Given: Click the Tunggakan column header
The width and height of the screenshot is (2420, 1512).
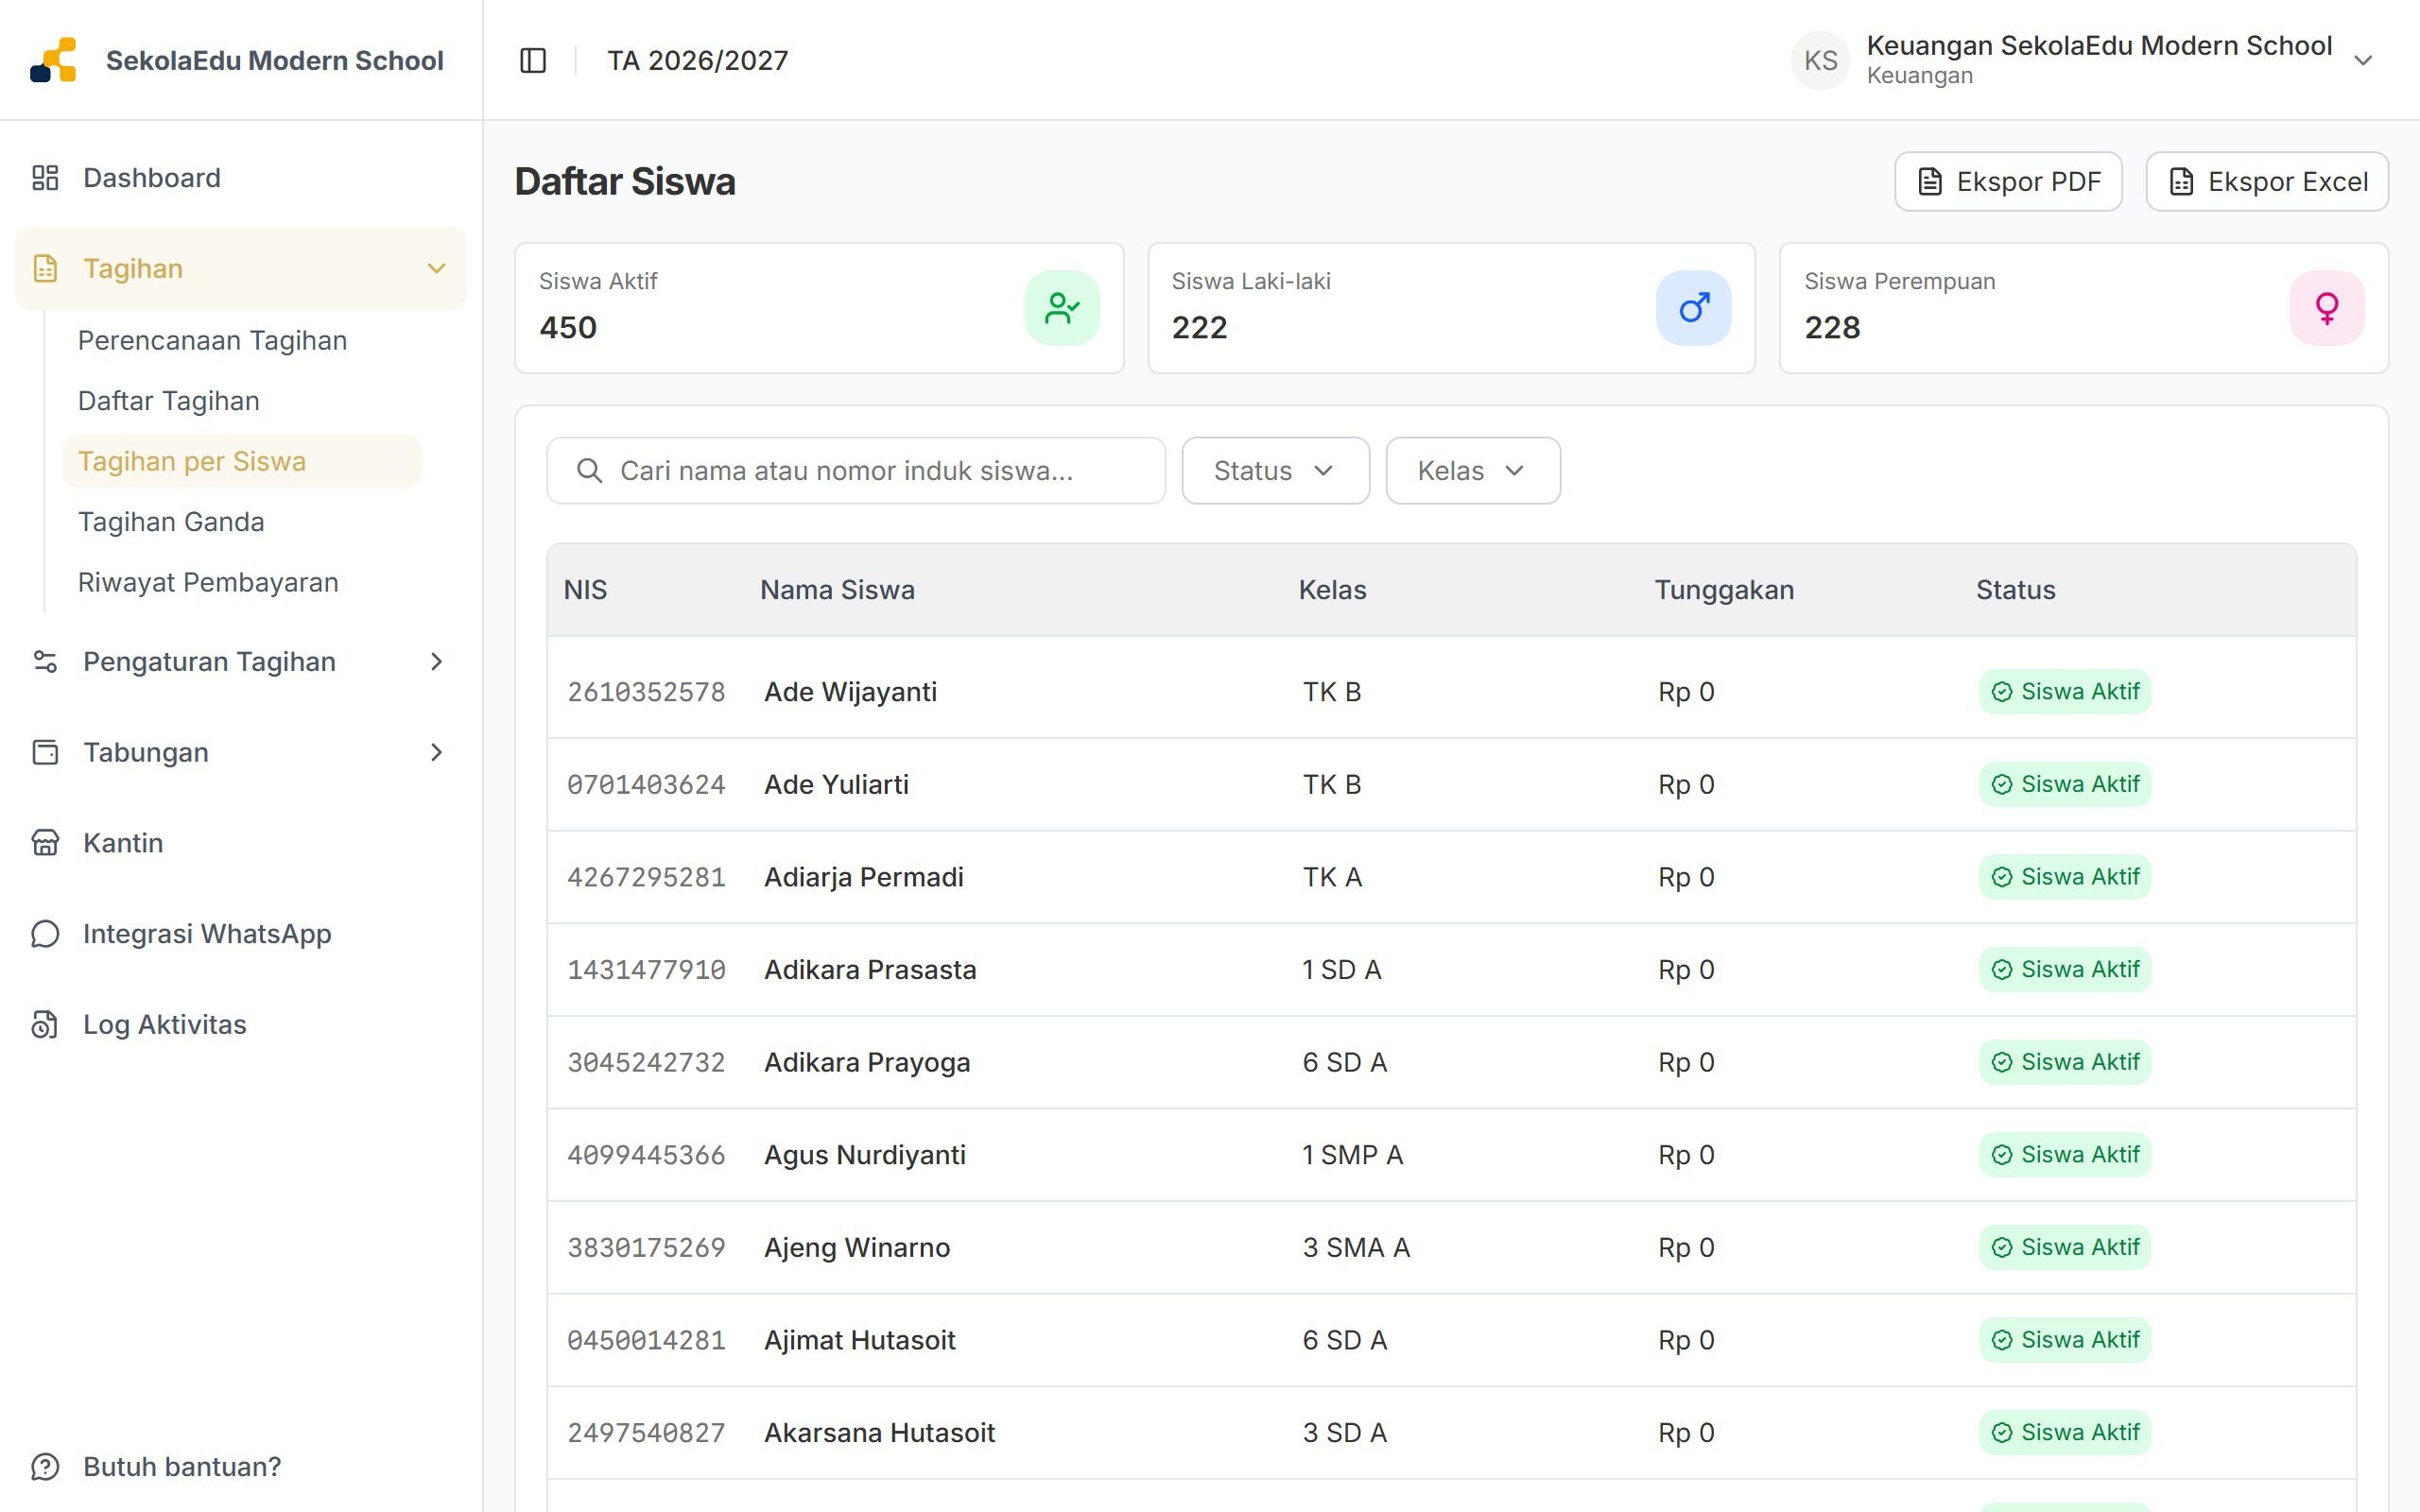Looking at the screenshot, I should pyautogui.click(x=1724, y=590).
